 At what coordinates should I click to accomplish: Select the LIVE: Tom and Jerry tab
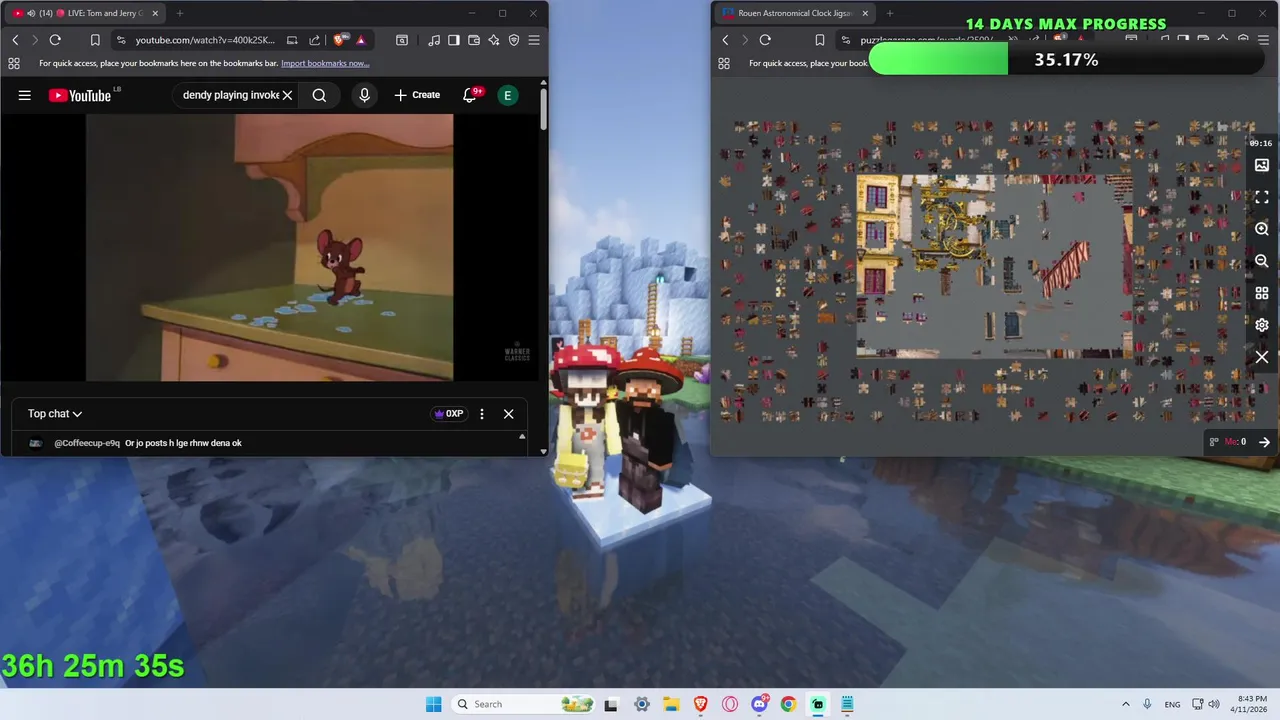[85, 13]
